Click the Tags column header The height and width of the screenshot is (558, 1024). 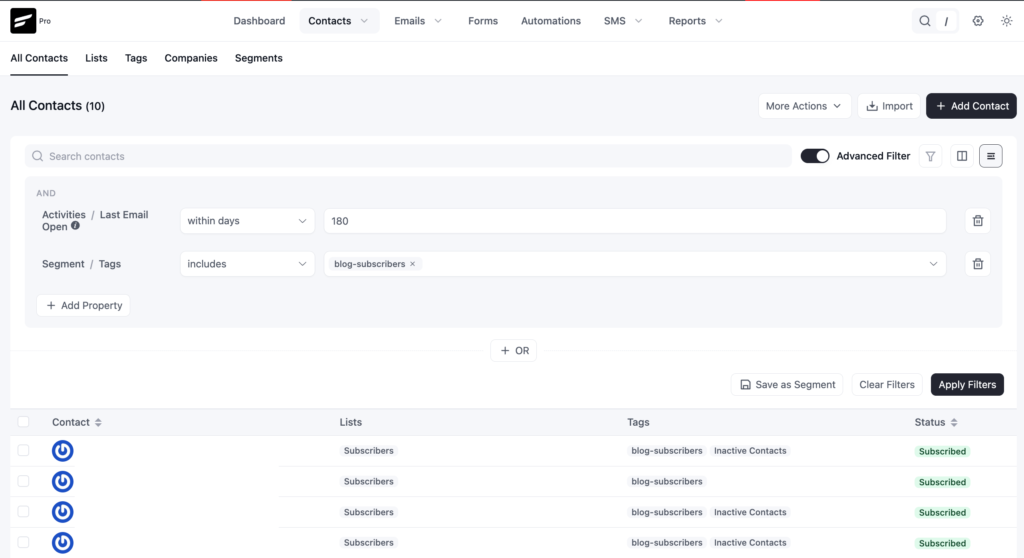click(638, 422)
